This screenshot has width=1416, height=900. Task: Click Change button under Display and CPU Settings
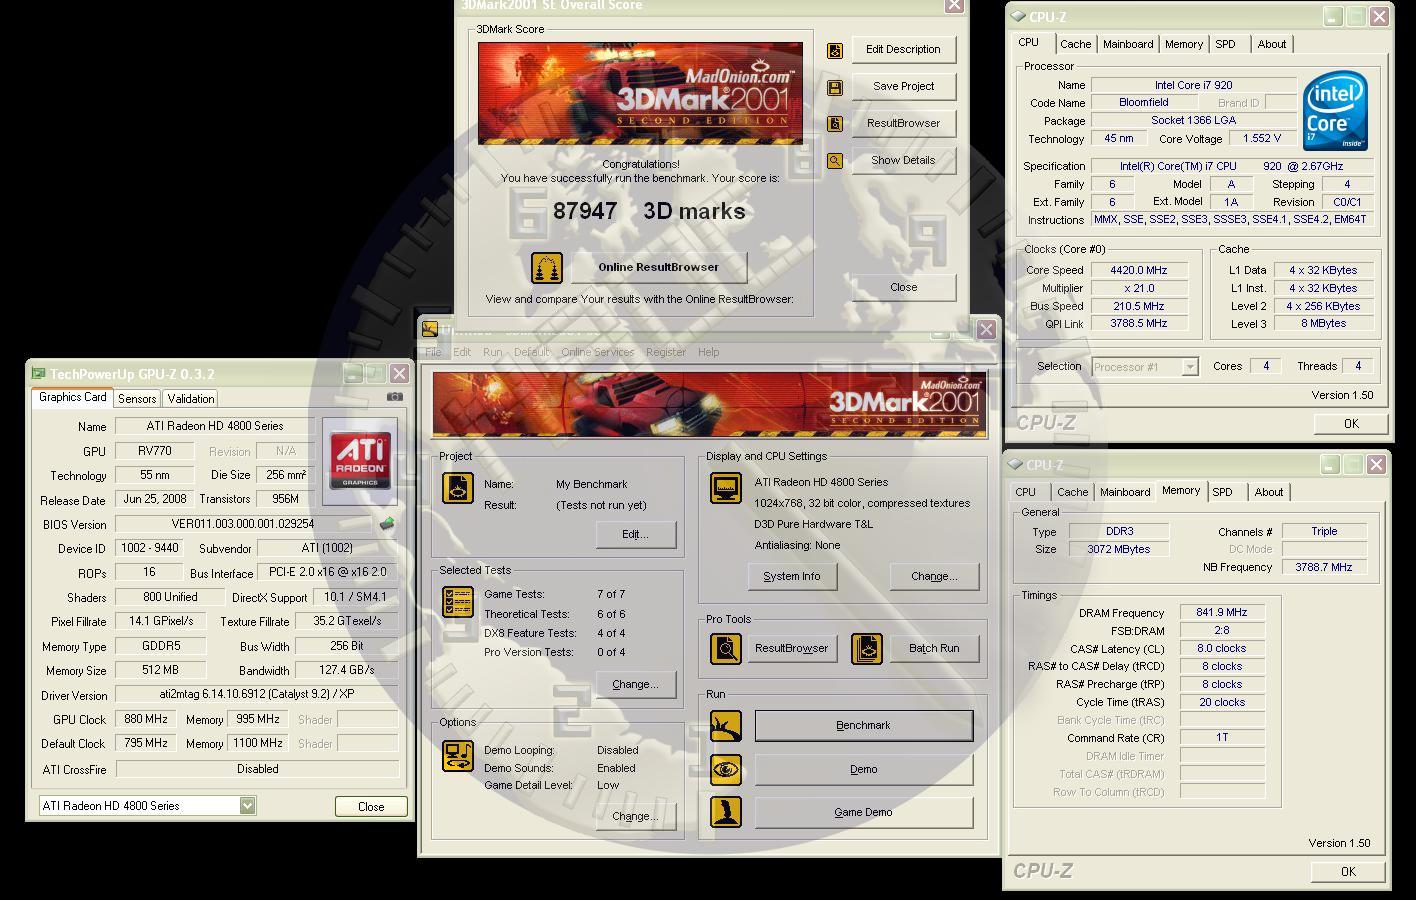coord(934,576)
